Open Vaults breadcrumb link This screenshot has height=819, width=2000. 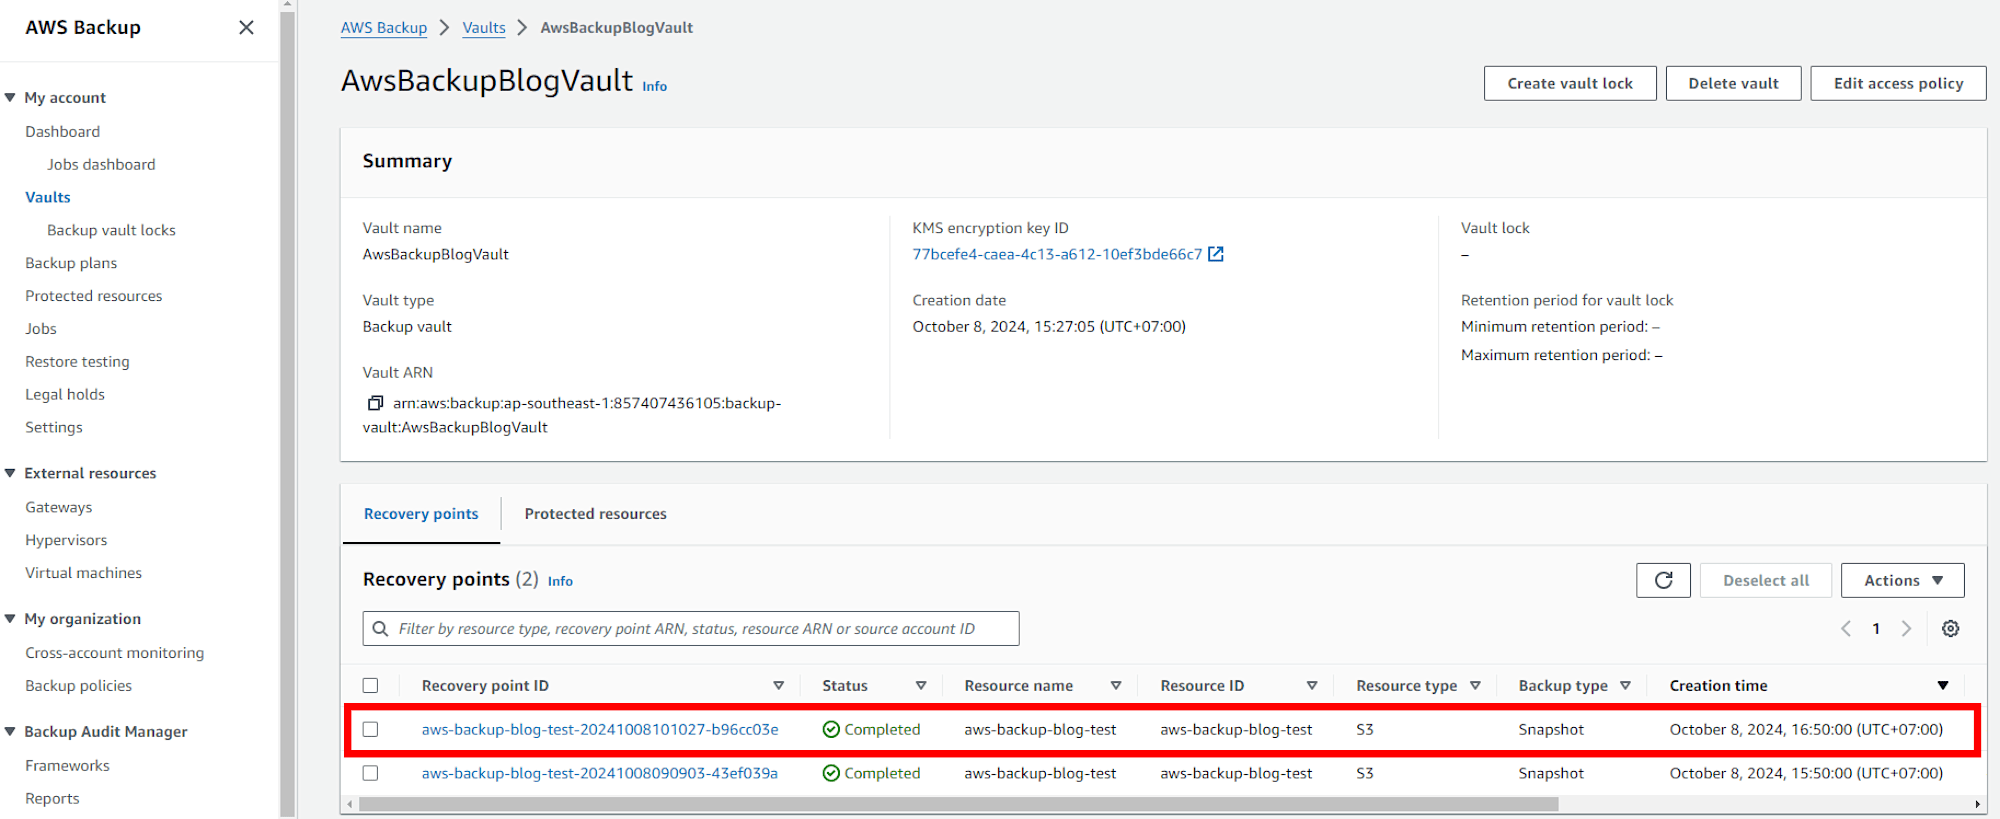point(484,28)
